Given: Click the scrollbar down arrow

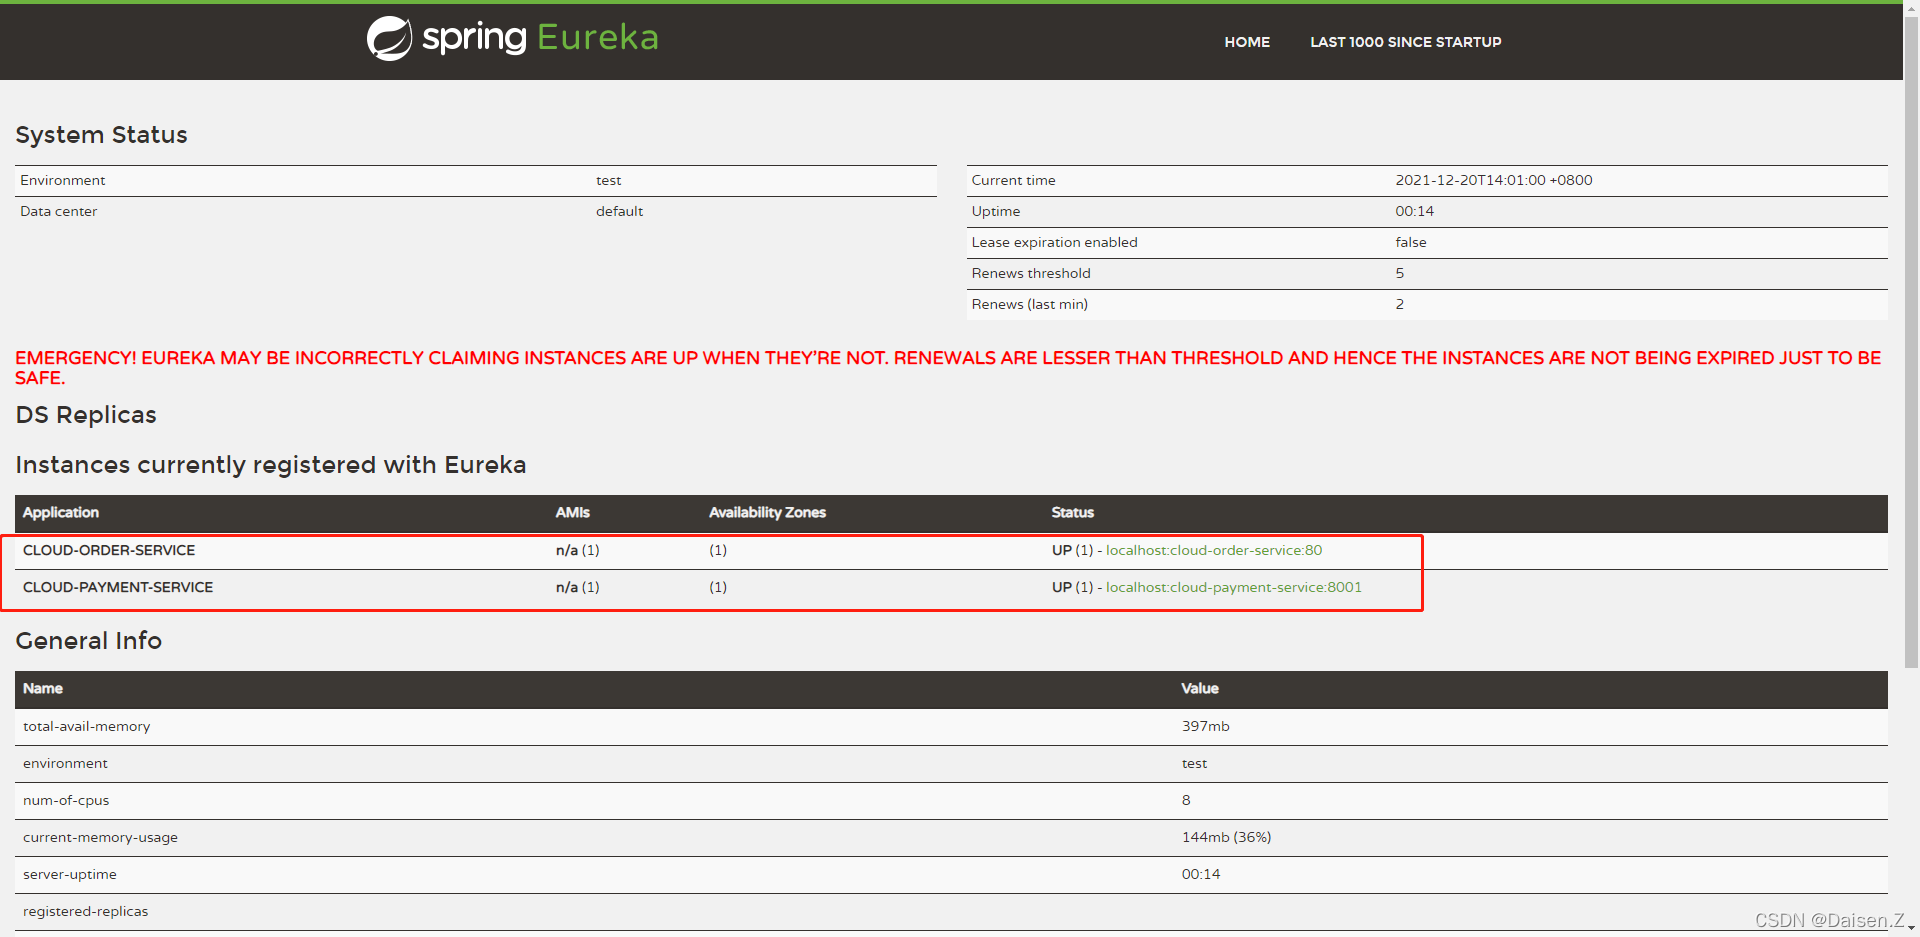Looking at the screenshot, I should click(1911, 929).
